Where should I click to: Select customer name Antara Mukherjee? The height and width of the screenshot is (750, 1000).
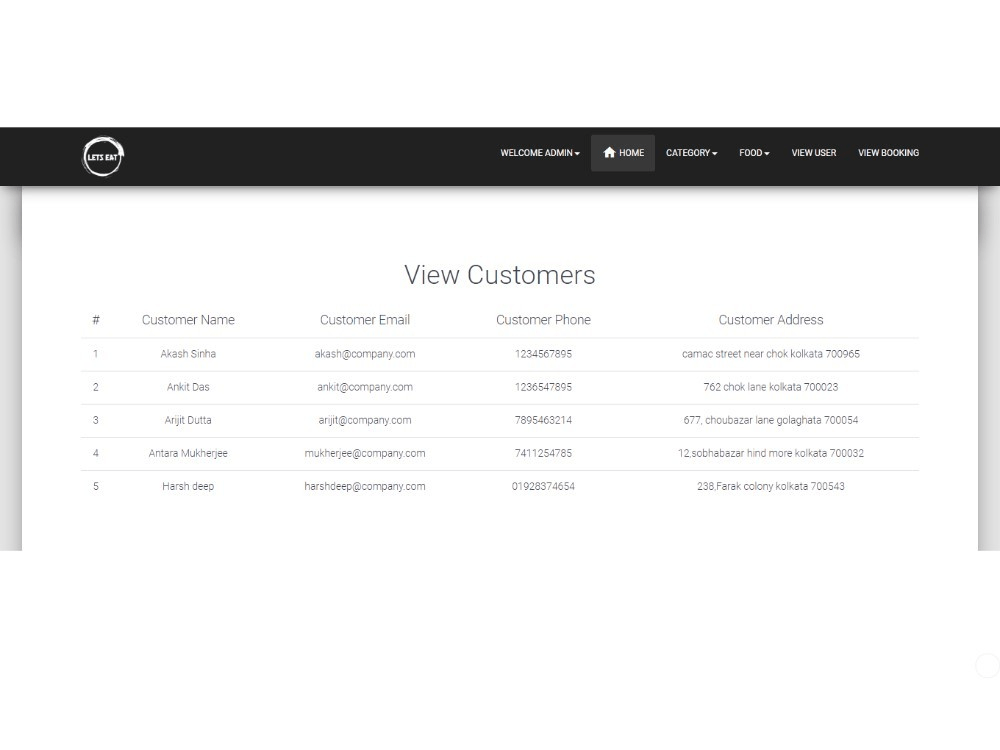coord(188,453)
